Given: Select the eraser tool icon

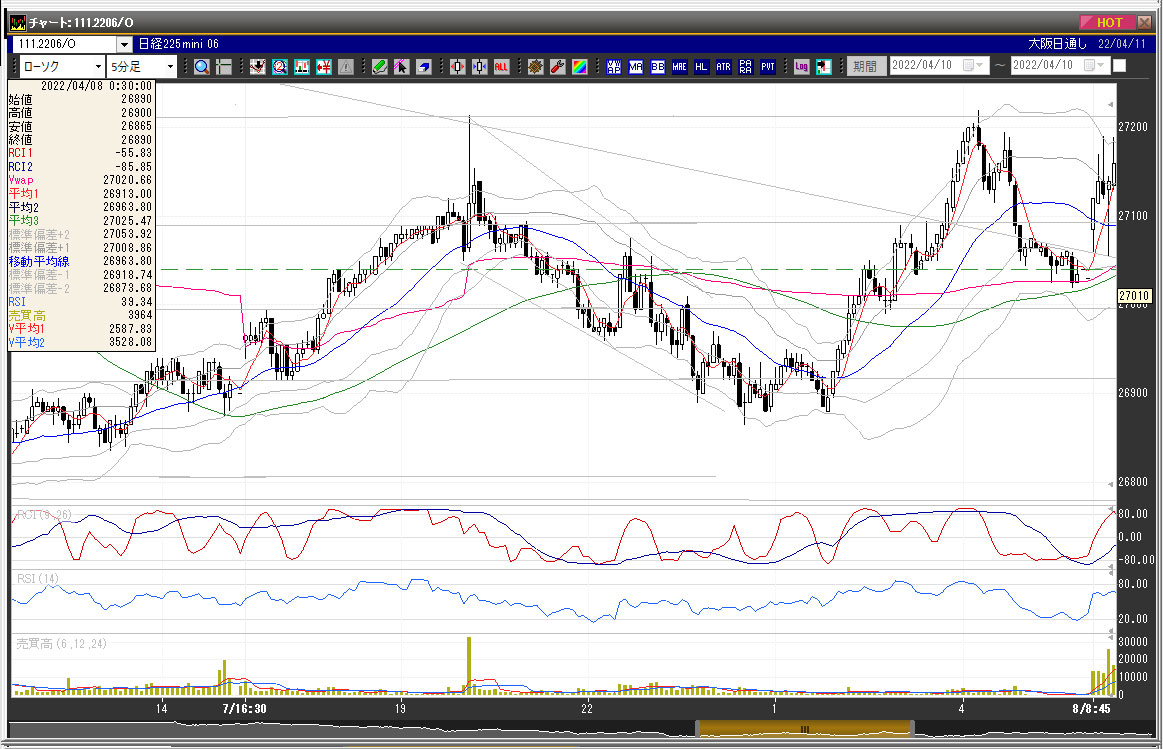Looking at the screenshot, I should pos(424,67).
